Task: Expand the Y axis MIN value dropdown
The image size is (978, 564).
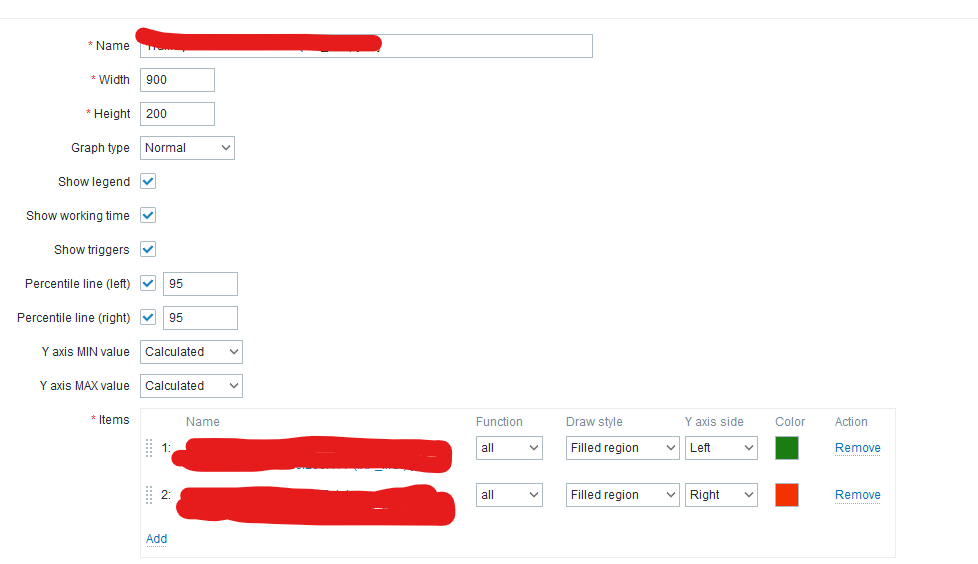Action: (191, 352)
